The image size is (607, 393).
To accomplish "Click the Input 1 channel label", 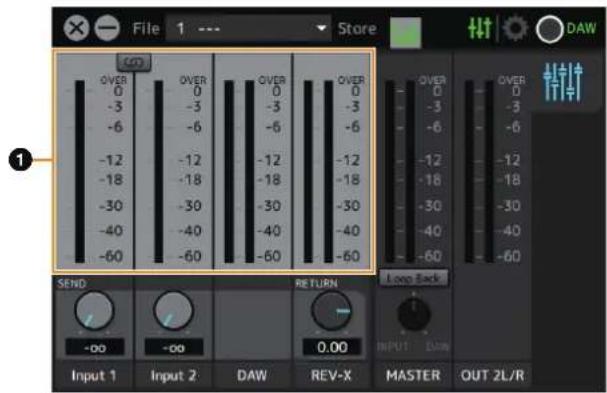I will (94, 375).
